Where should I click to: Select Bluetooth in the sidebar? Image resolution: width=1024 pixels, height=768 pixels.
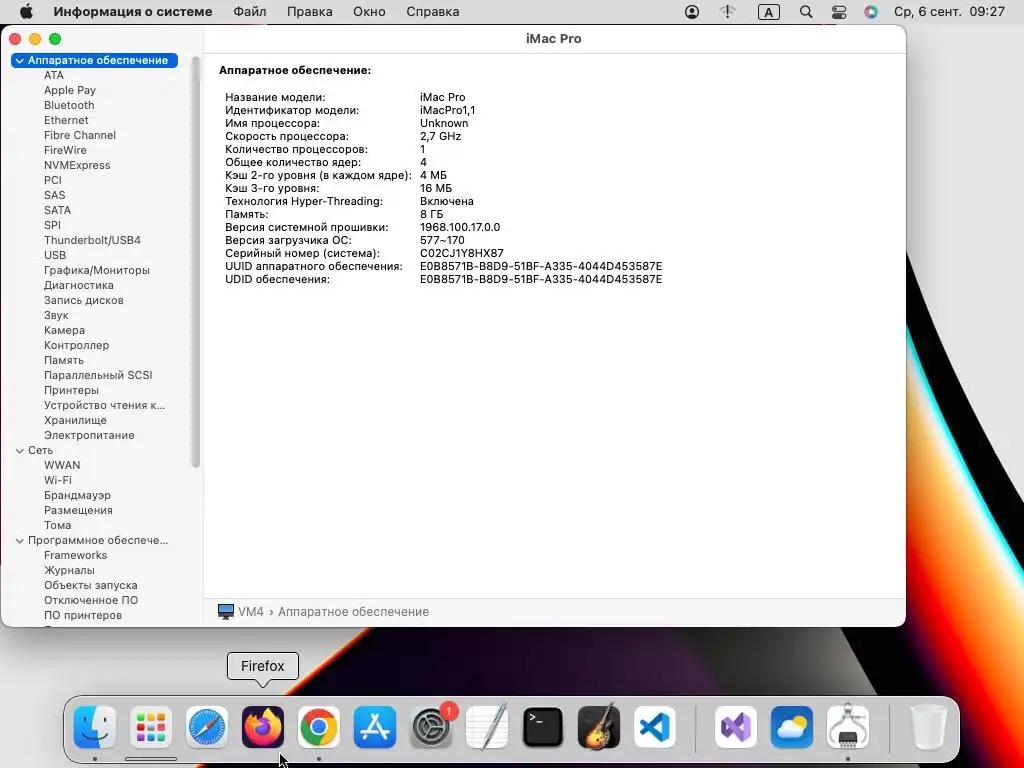[69, 105]
